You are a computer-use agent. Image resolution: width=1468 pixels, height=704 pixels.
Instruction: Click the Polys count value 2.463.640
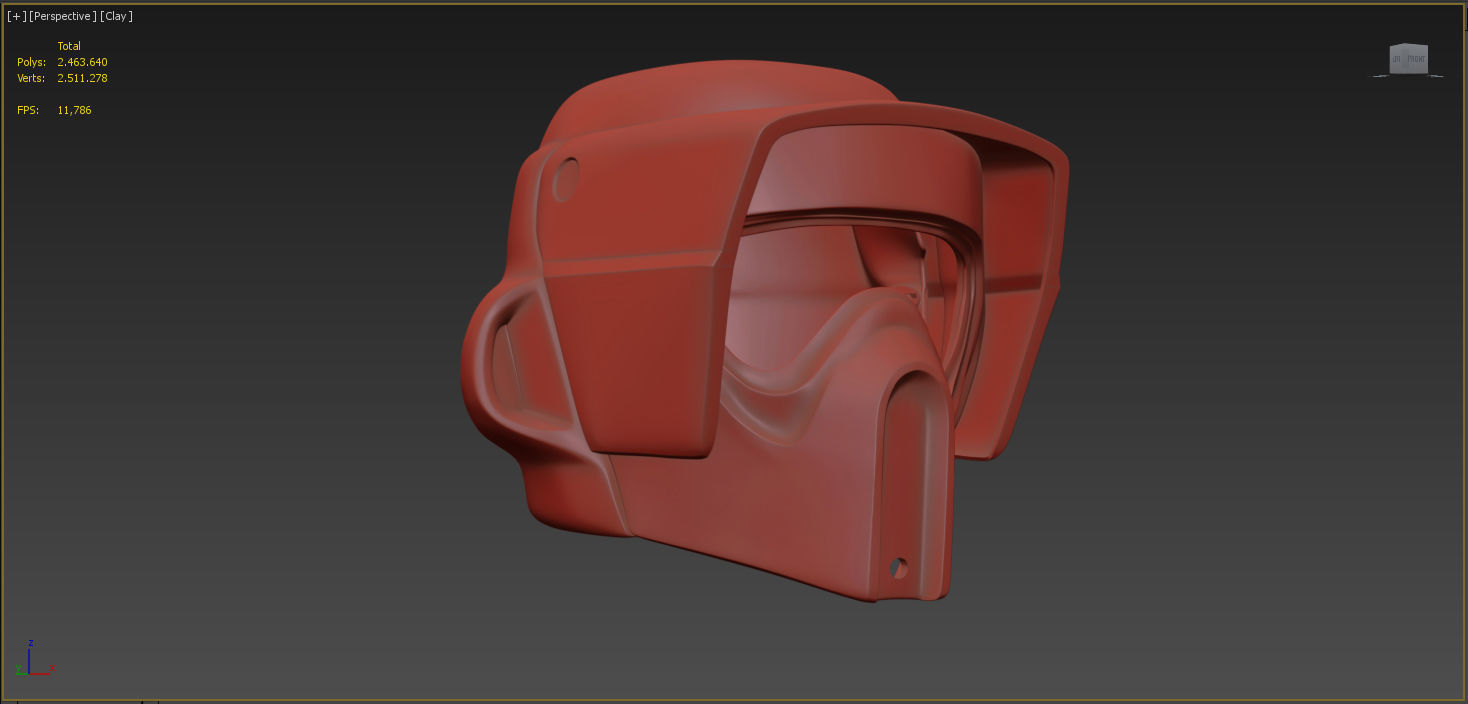82,62
